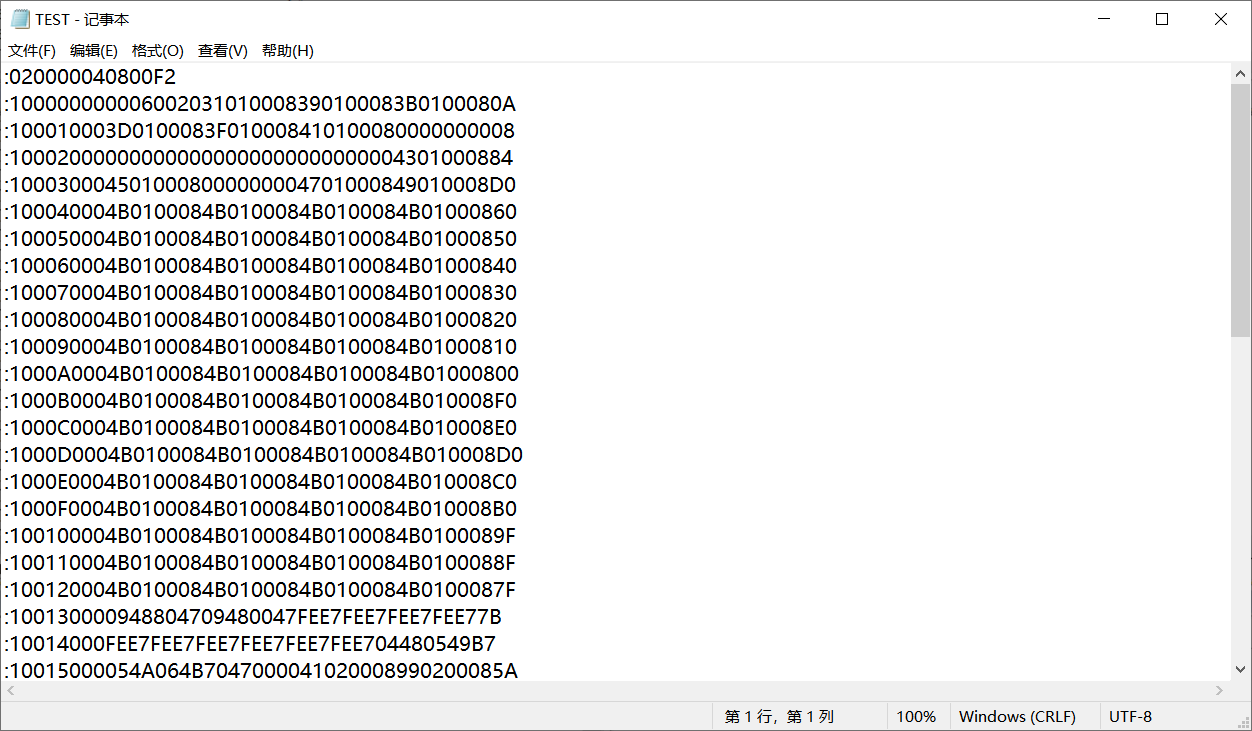The image size is (1252, 731).
Task: Click the vertical scrollbar up arrow
Action: tap(1240, 73)
